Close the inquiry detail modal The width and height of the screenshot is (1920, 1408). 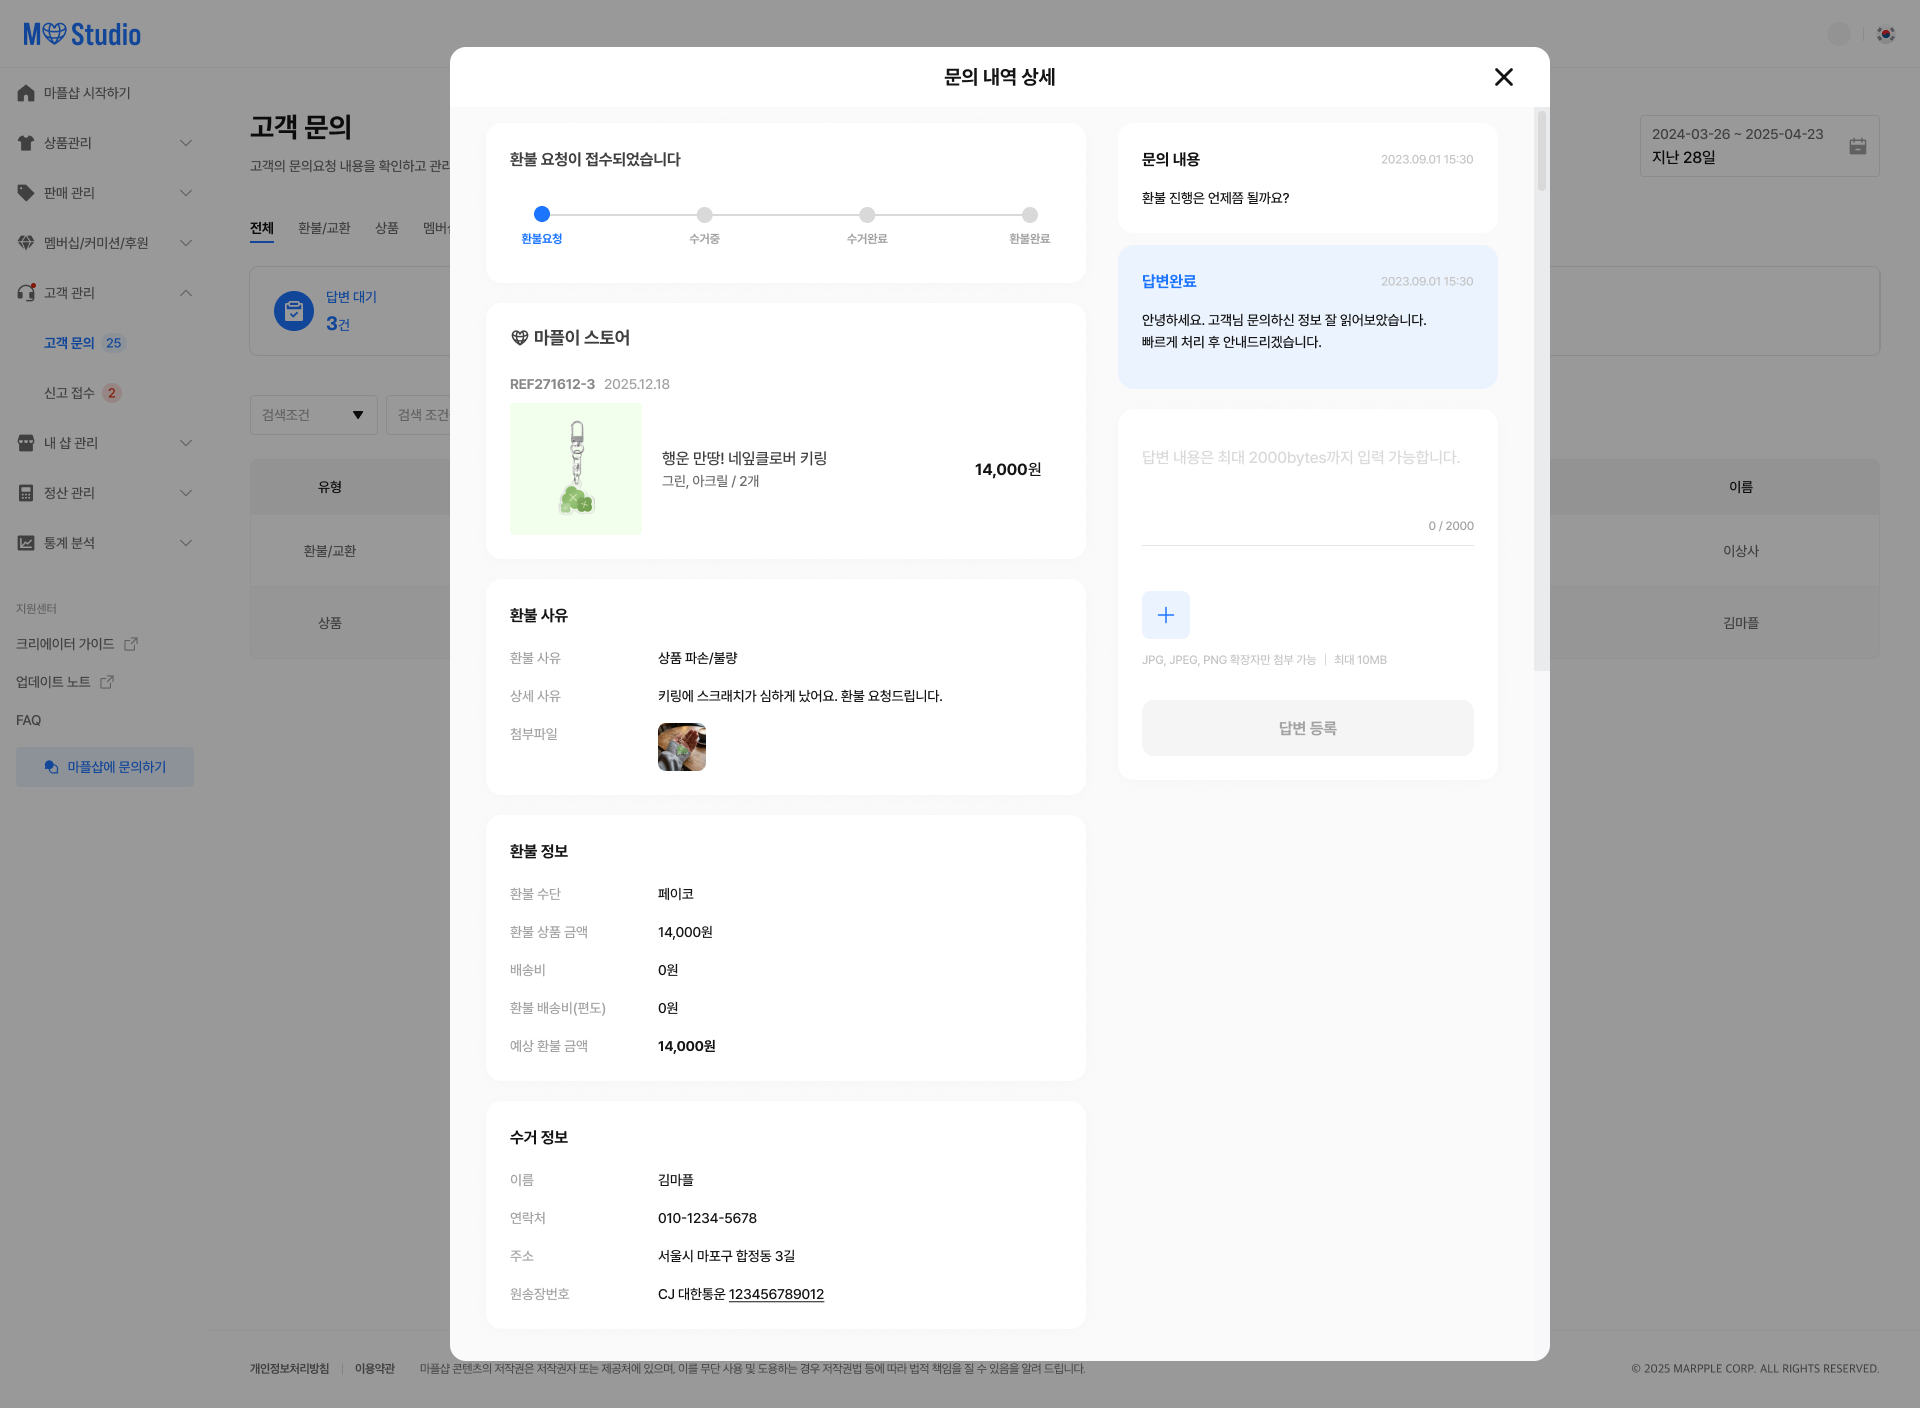pyautogui.click(x=1503, y=77)
